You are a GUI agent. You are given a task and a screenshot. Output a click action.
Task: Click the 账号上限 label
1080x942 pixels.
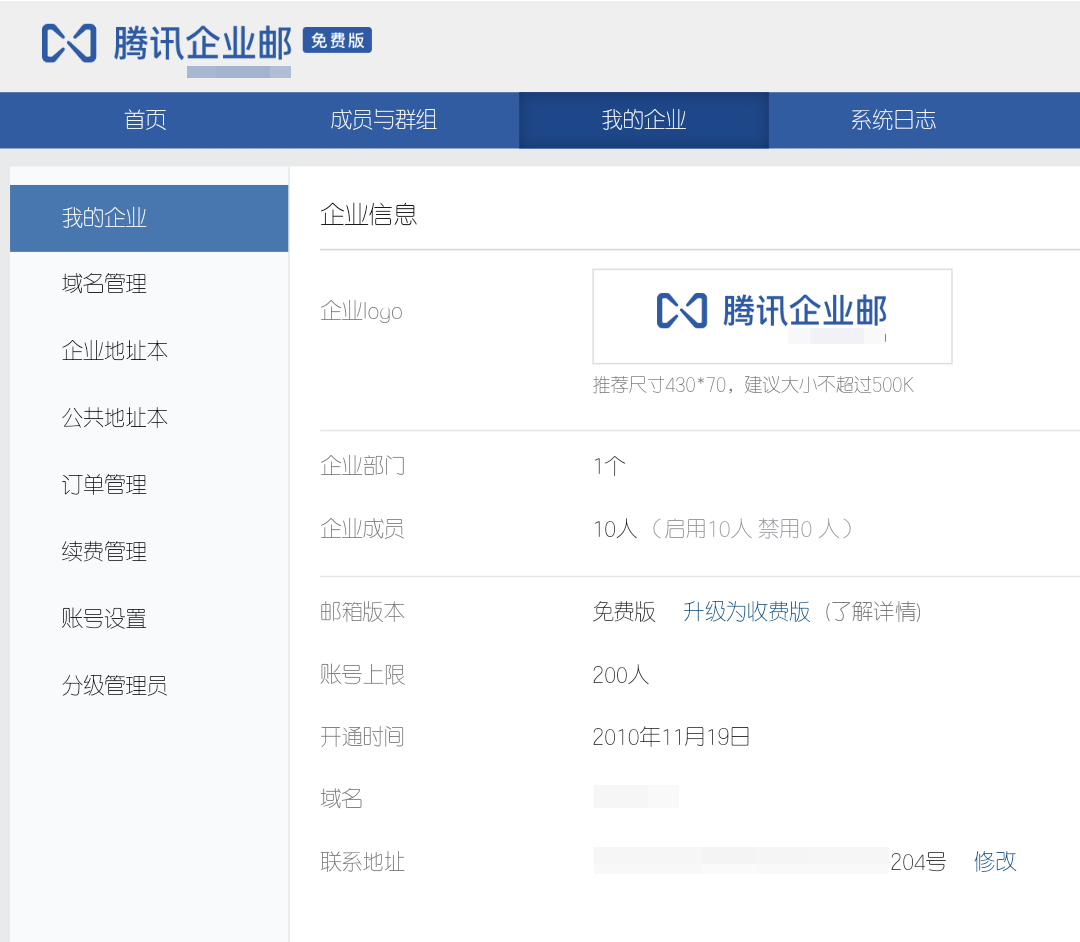point(362,674)
